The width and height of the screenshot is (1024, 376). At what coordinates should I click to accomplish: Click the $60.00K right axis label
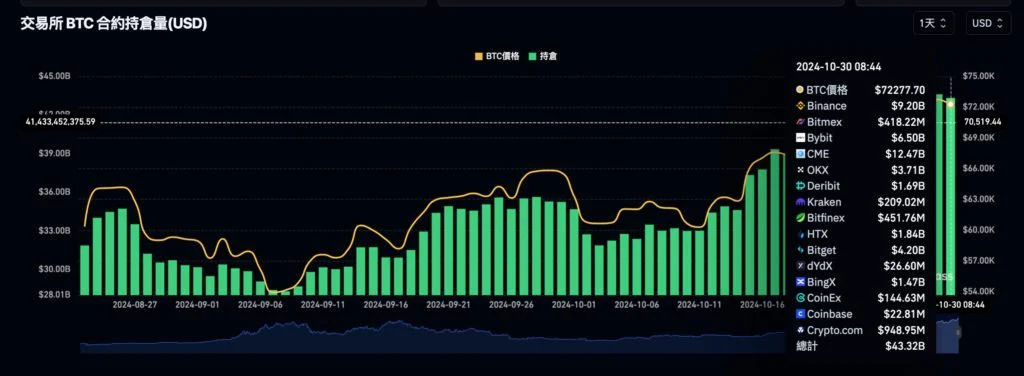[978, 230]
